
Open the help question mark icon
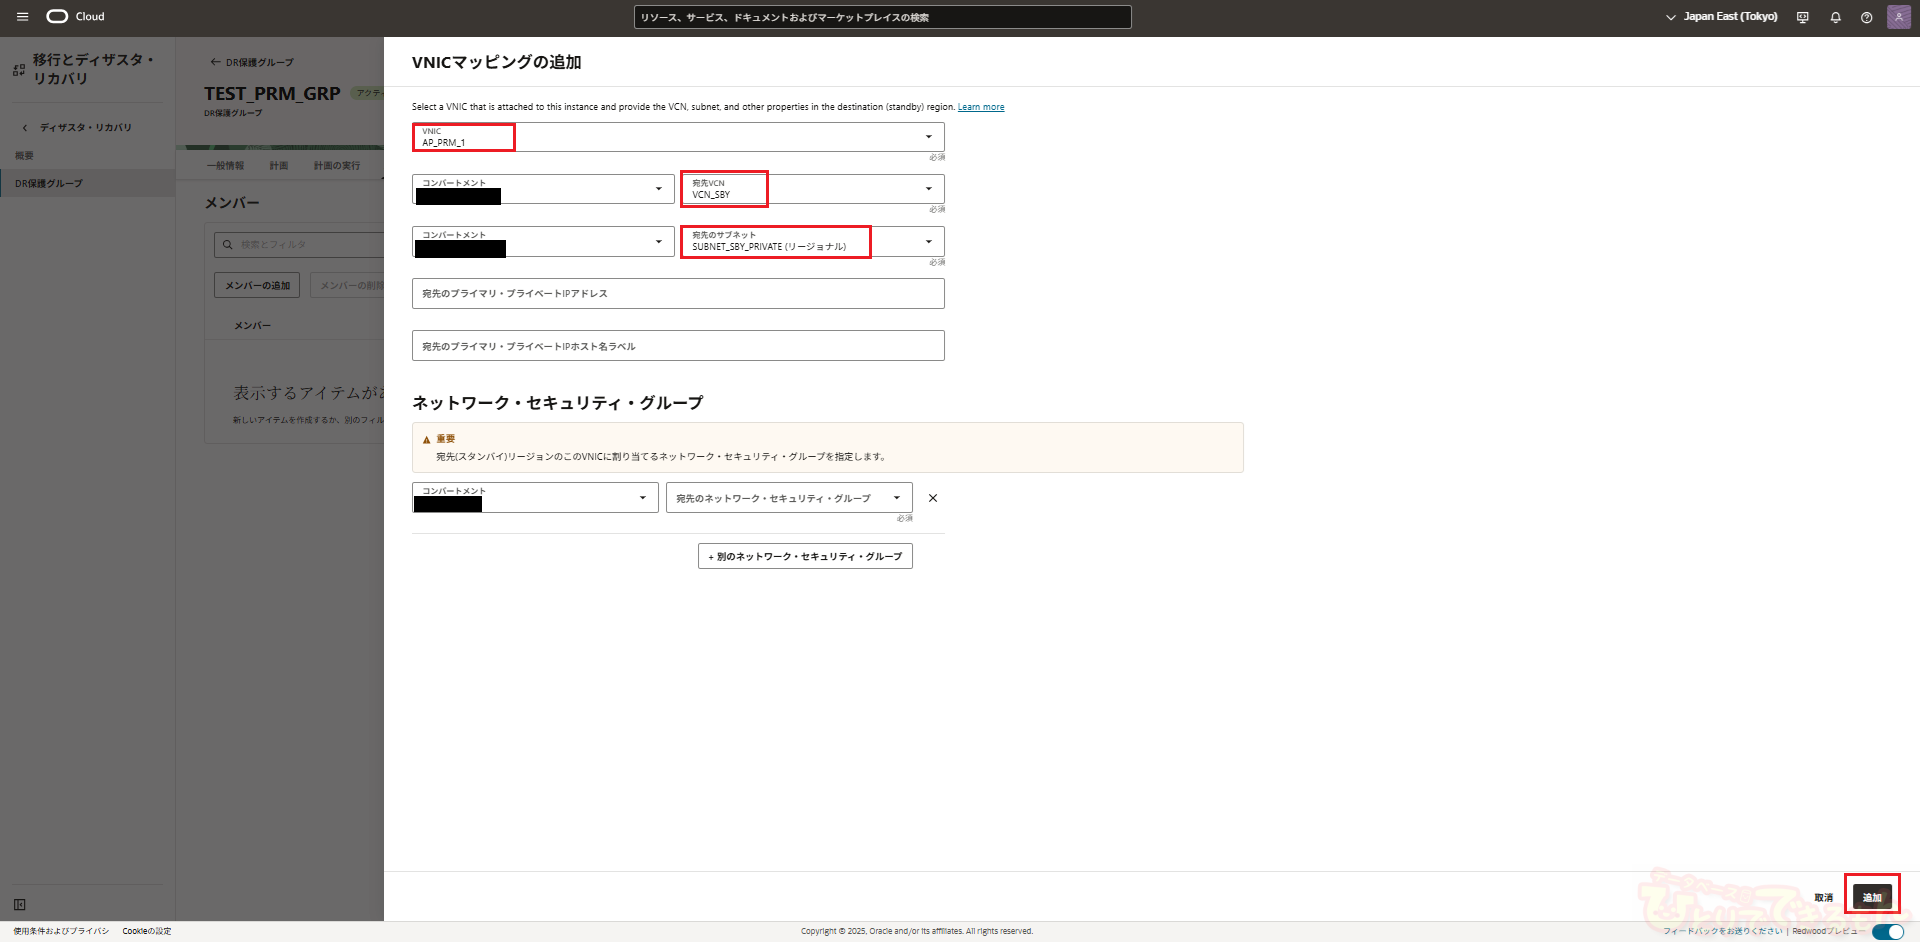pyautogui.click(x=1866, y=17)
